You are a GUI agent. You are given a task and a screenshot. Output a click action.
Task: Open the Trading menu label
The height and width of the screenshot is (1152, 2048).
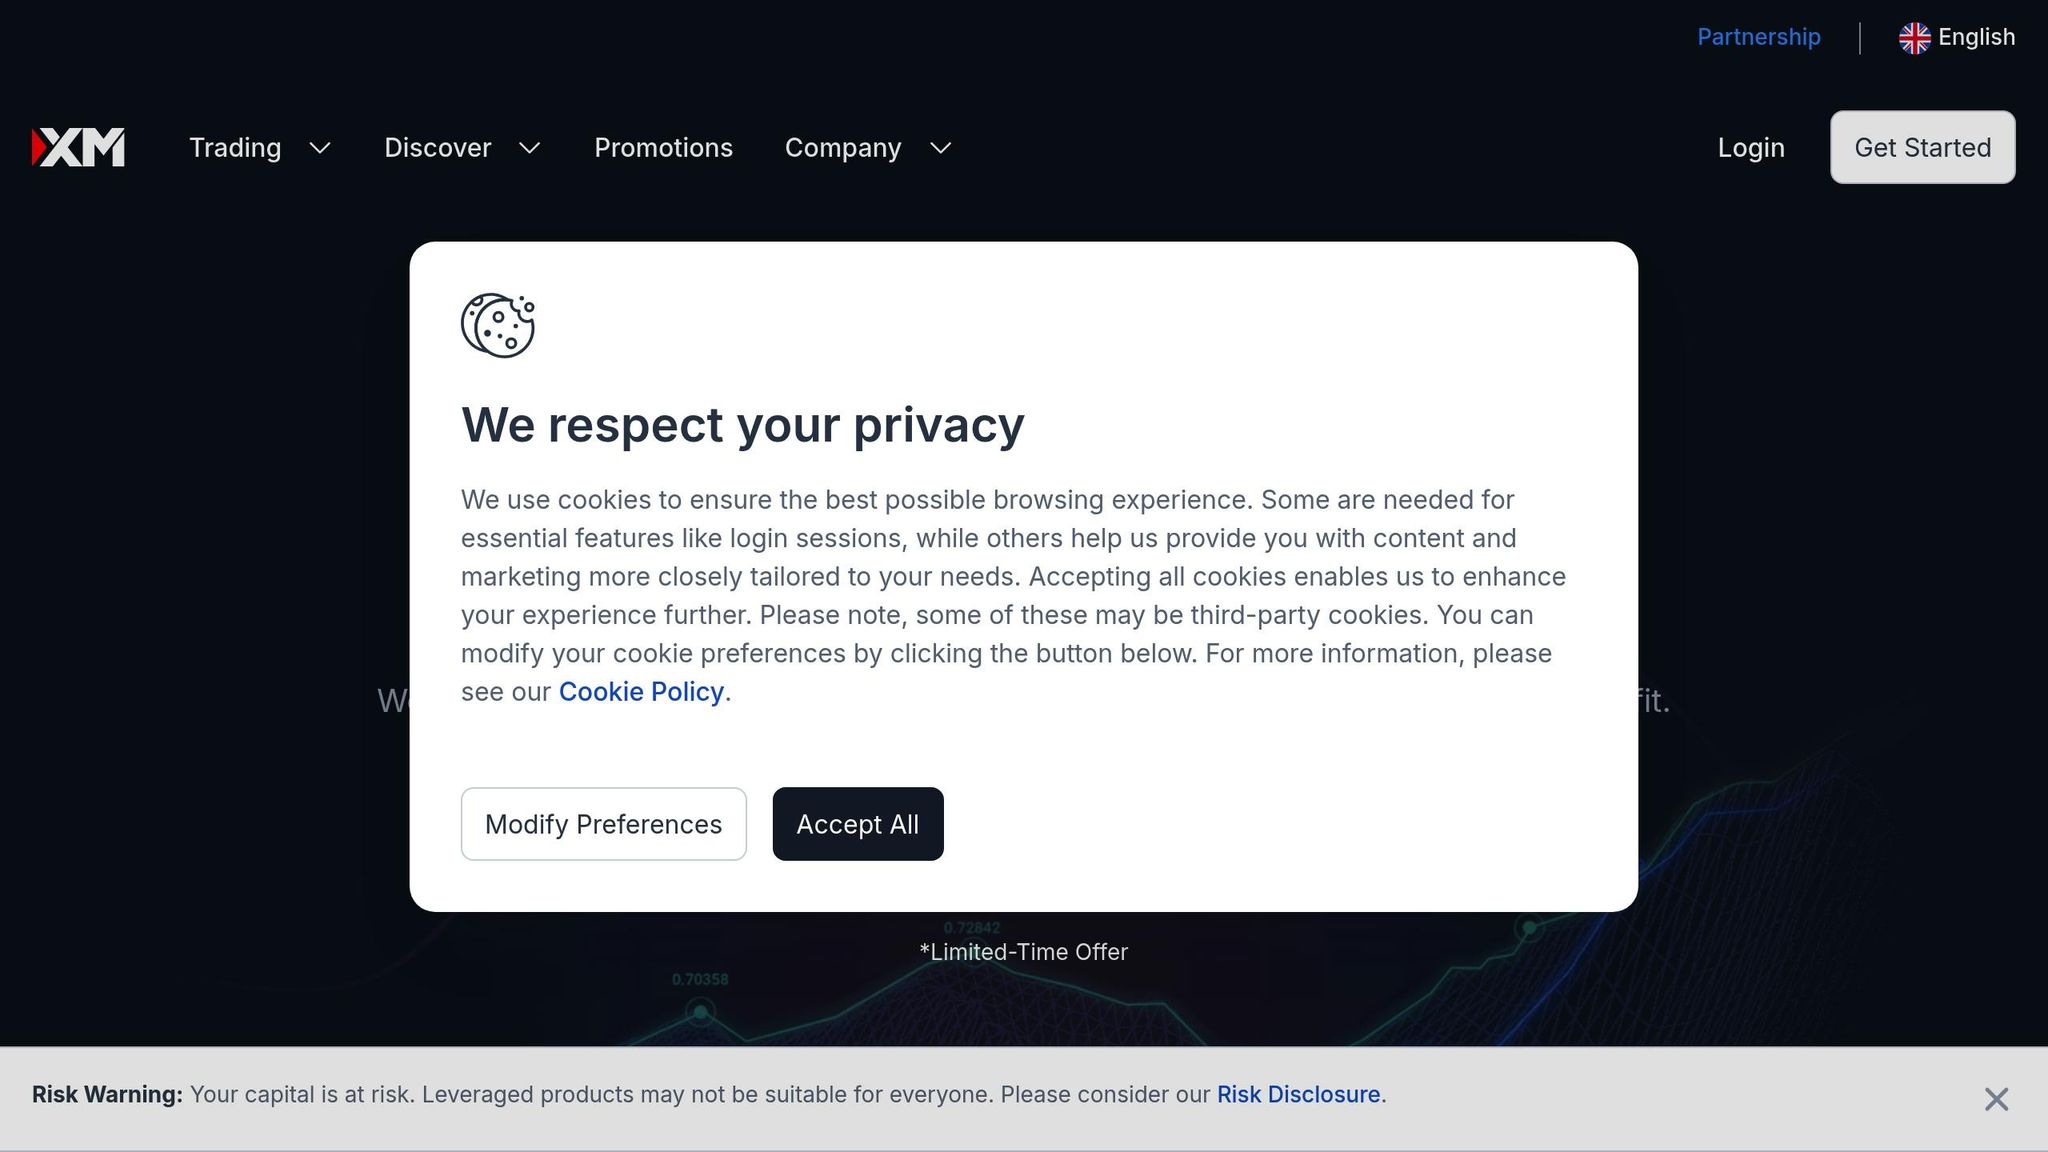coord(235,148)
